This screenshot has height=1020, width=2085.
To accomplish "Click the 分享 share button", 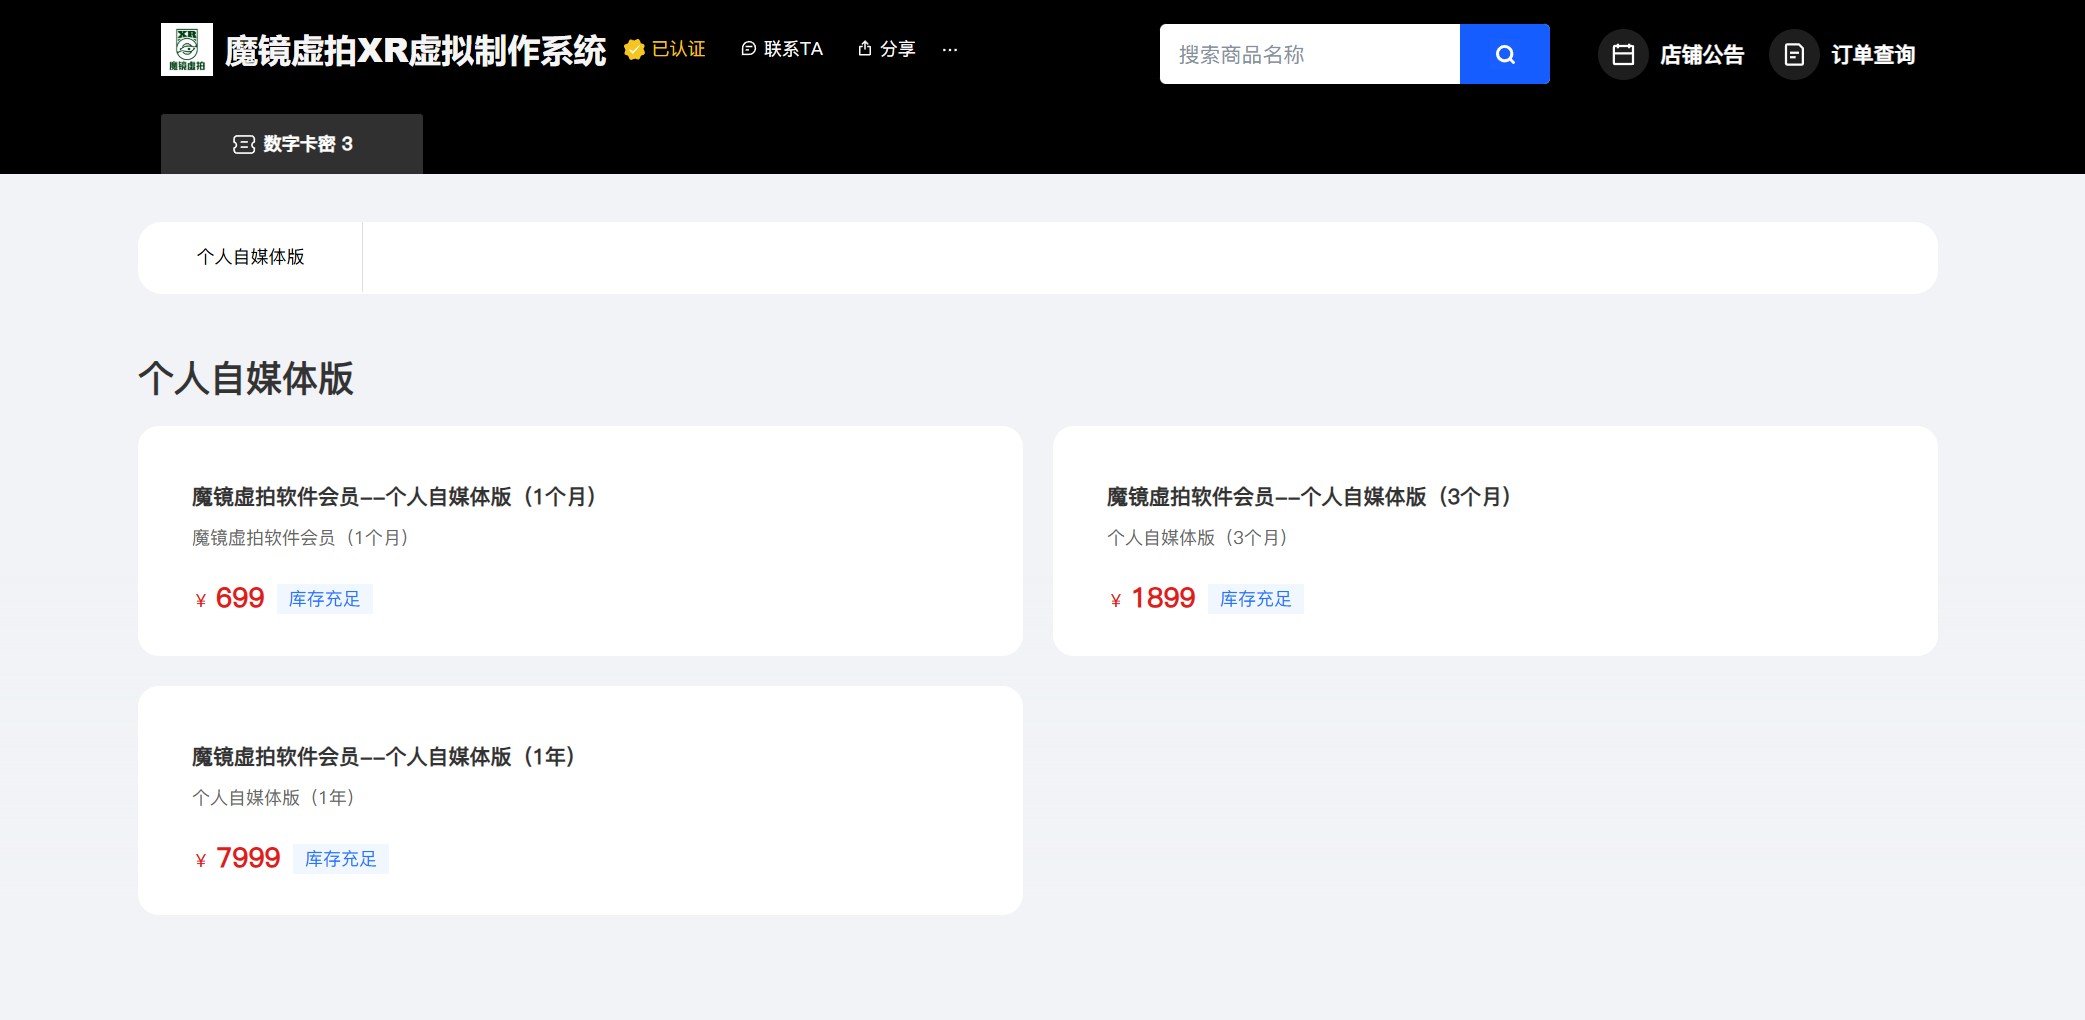I will 887,49.
